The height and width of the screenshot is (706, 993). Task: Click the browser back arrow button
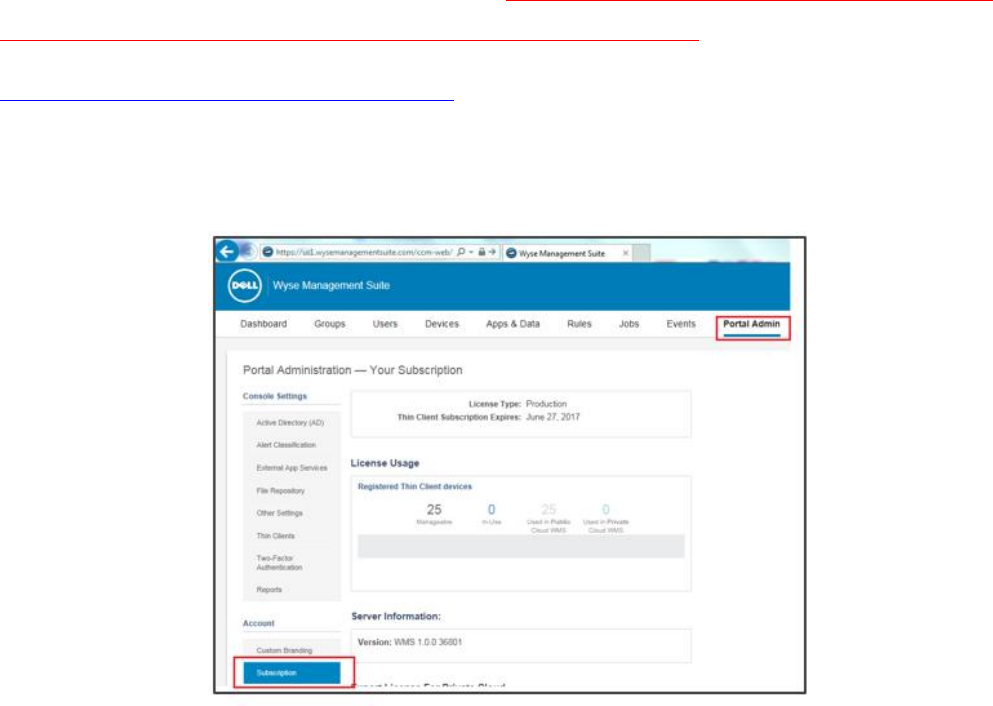(227, 252)
